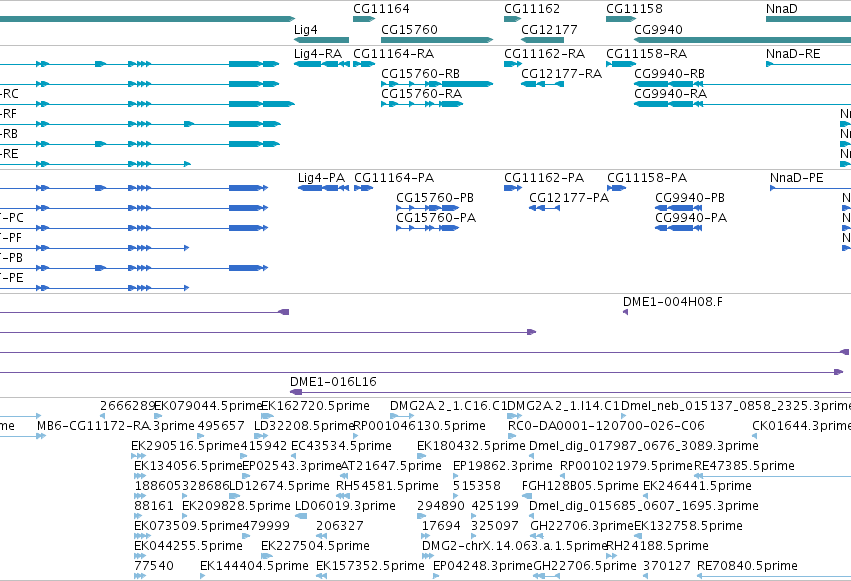This screenshot has height=581, width=851.
Task: Select transcript Lig4-RA
Action: (321, 64)
